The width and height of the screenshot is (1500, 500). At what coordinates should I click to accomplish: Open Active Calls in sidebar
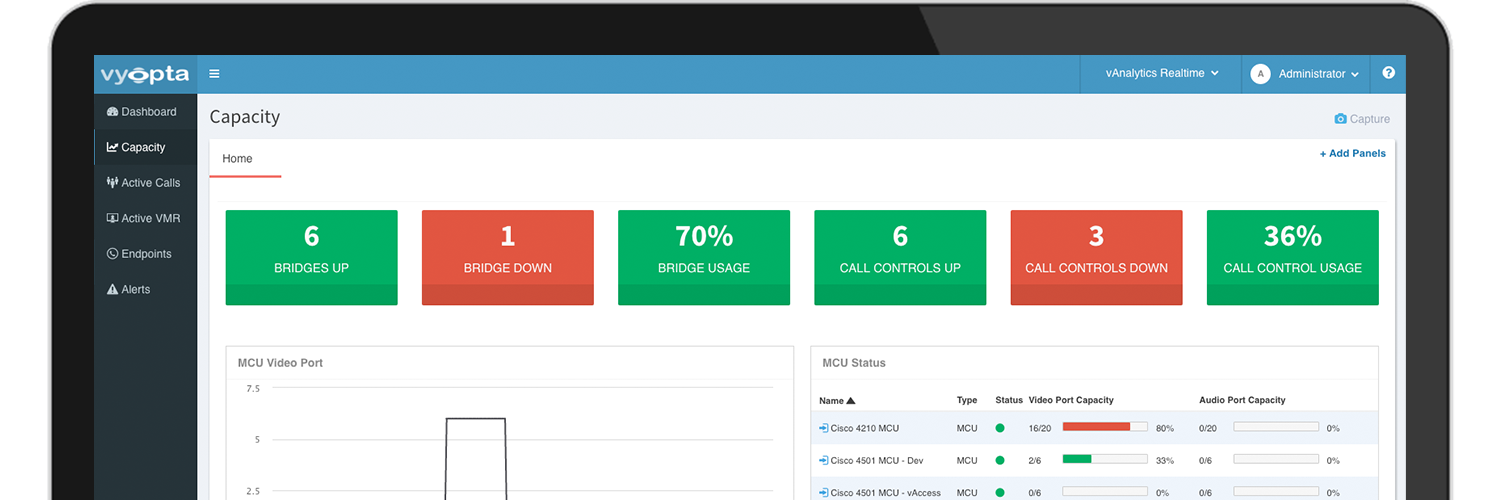(x=145, y=183)
